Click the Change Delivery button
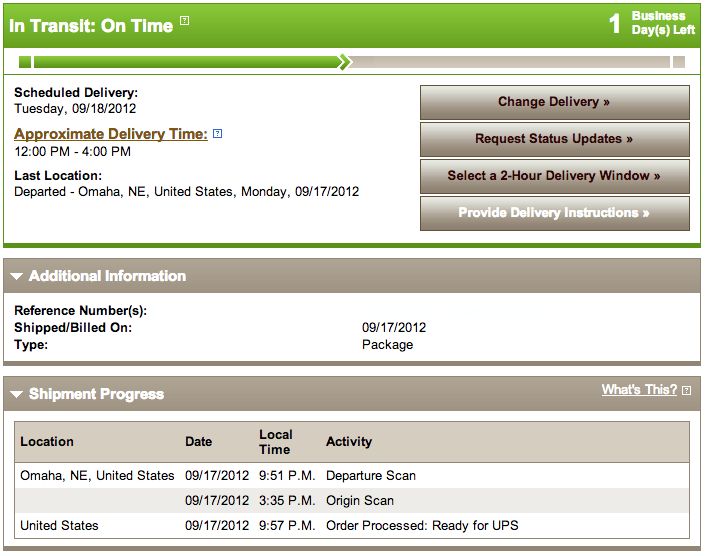This screenshot has width=705, height=556. click(x=555, y=102)
